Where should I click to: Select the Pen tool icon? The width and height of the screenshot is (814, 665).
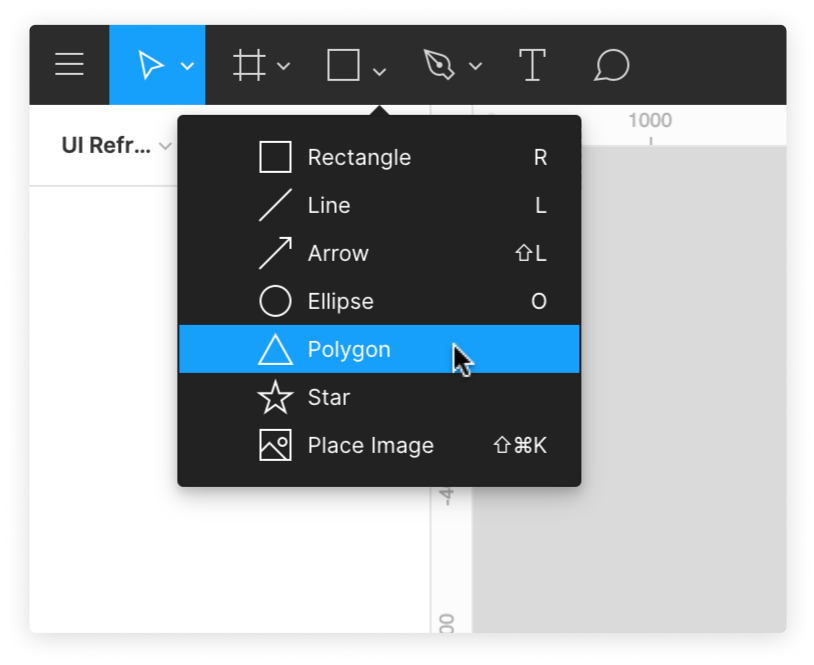439,65
